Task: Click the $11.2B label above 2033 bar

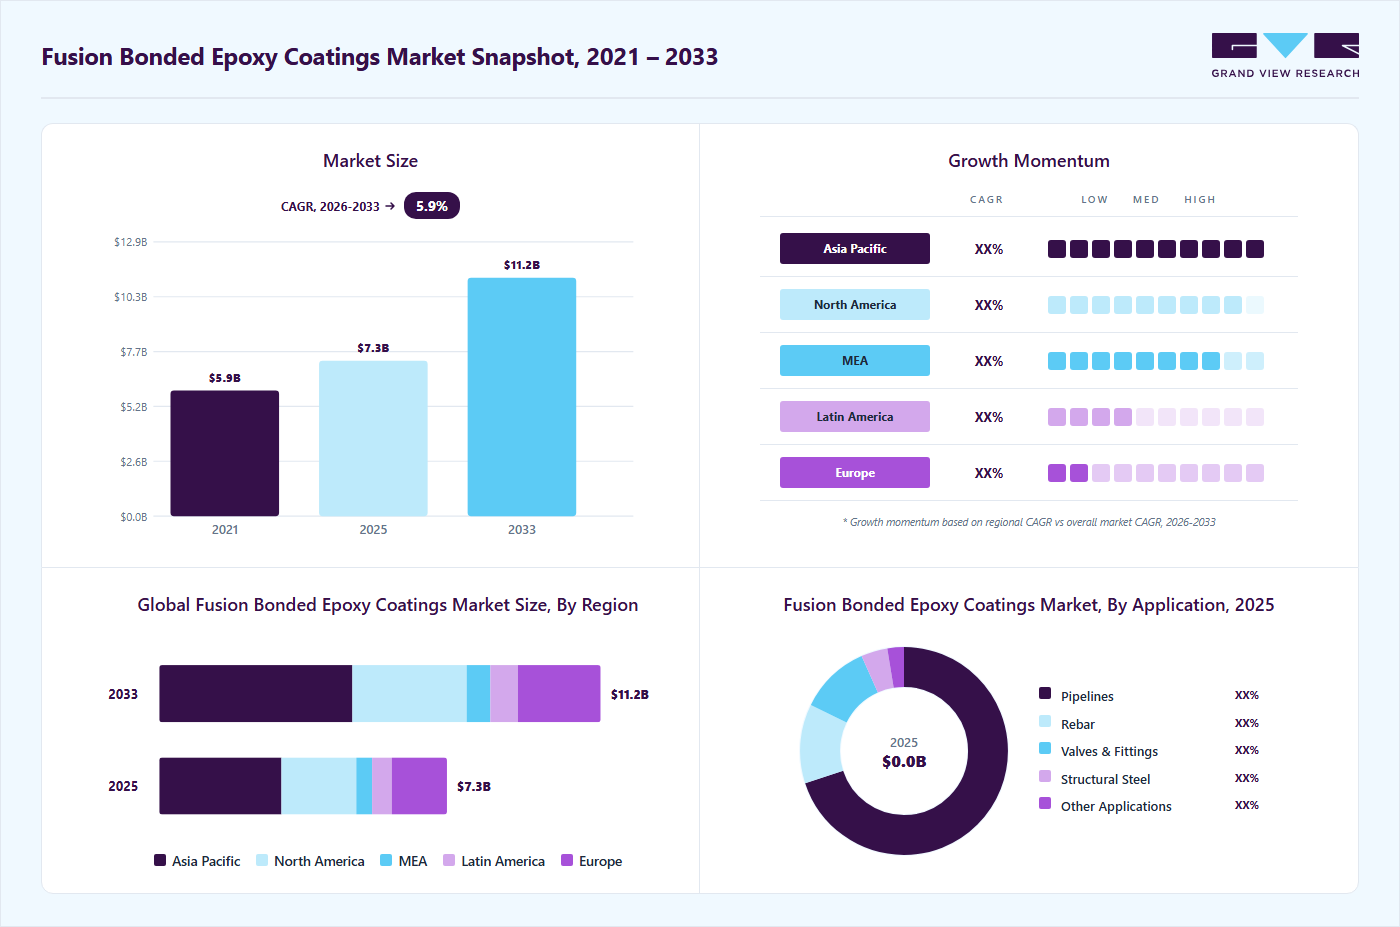Action: point(522,265)
